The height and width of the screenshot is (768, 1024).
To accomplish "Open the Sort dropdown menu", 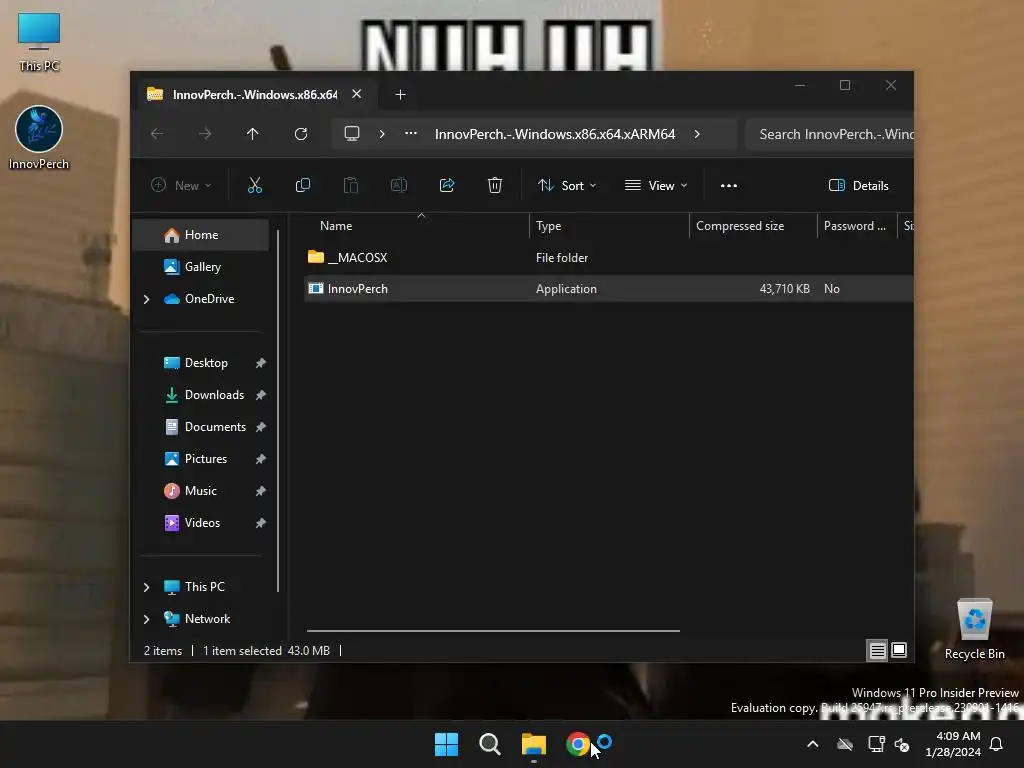I will click(567, 185).
